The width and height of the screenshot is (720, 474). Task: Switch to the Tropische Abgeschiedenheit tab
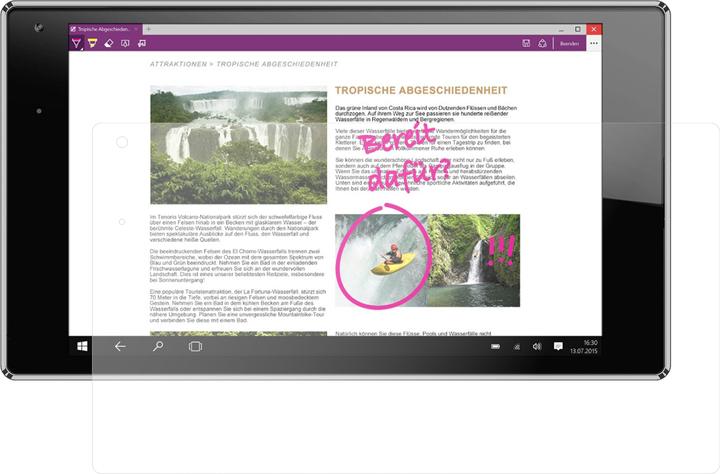coord(102,29)
